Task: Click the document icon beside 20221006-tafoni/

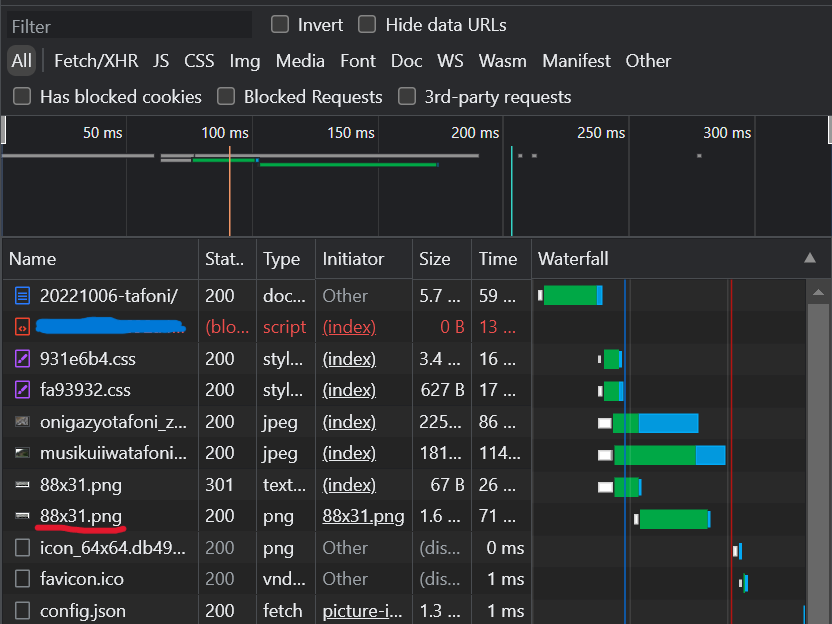Action: point(22,296)
